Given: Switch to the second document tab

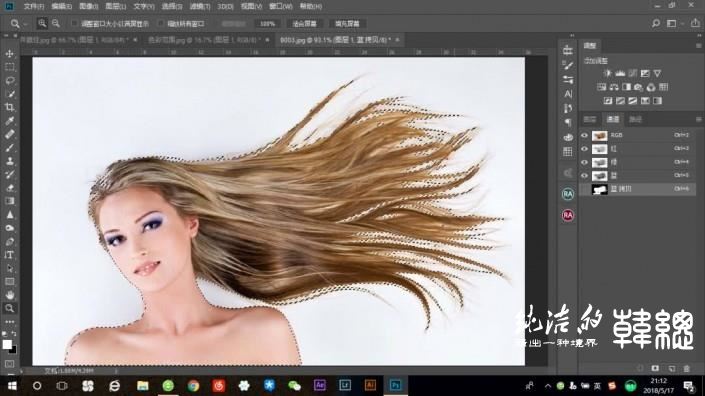Looking at the screenshot, I should click(205, 40).
